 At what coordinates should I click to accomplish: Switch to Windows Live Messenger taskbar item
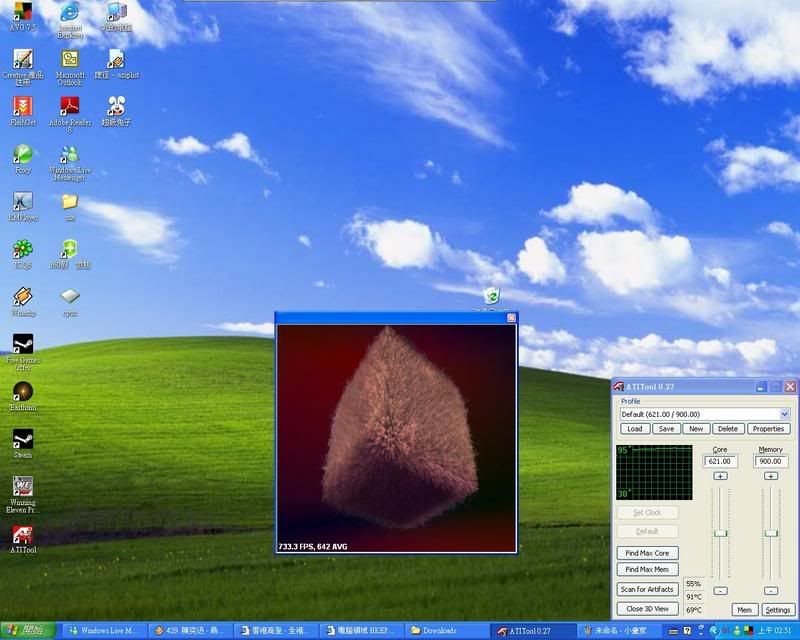tap(104, 630)
